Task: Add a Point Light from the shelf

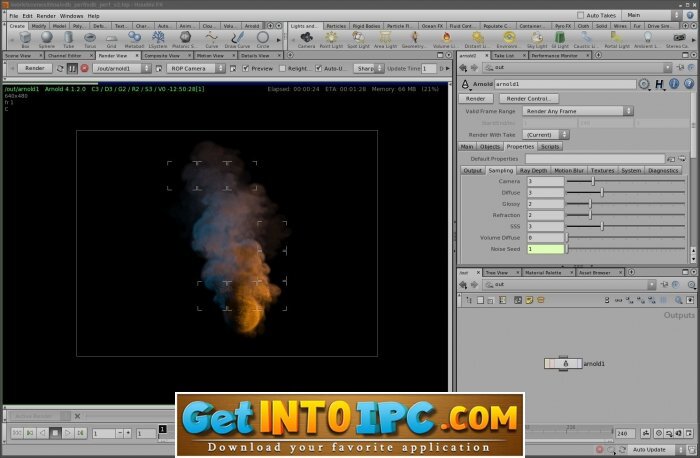Action: [331, 39]
